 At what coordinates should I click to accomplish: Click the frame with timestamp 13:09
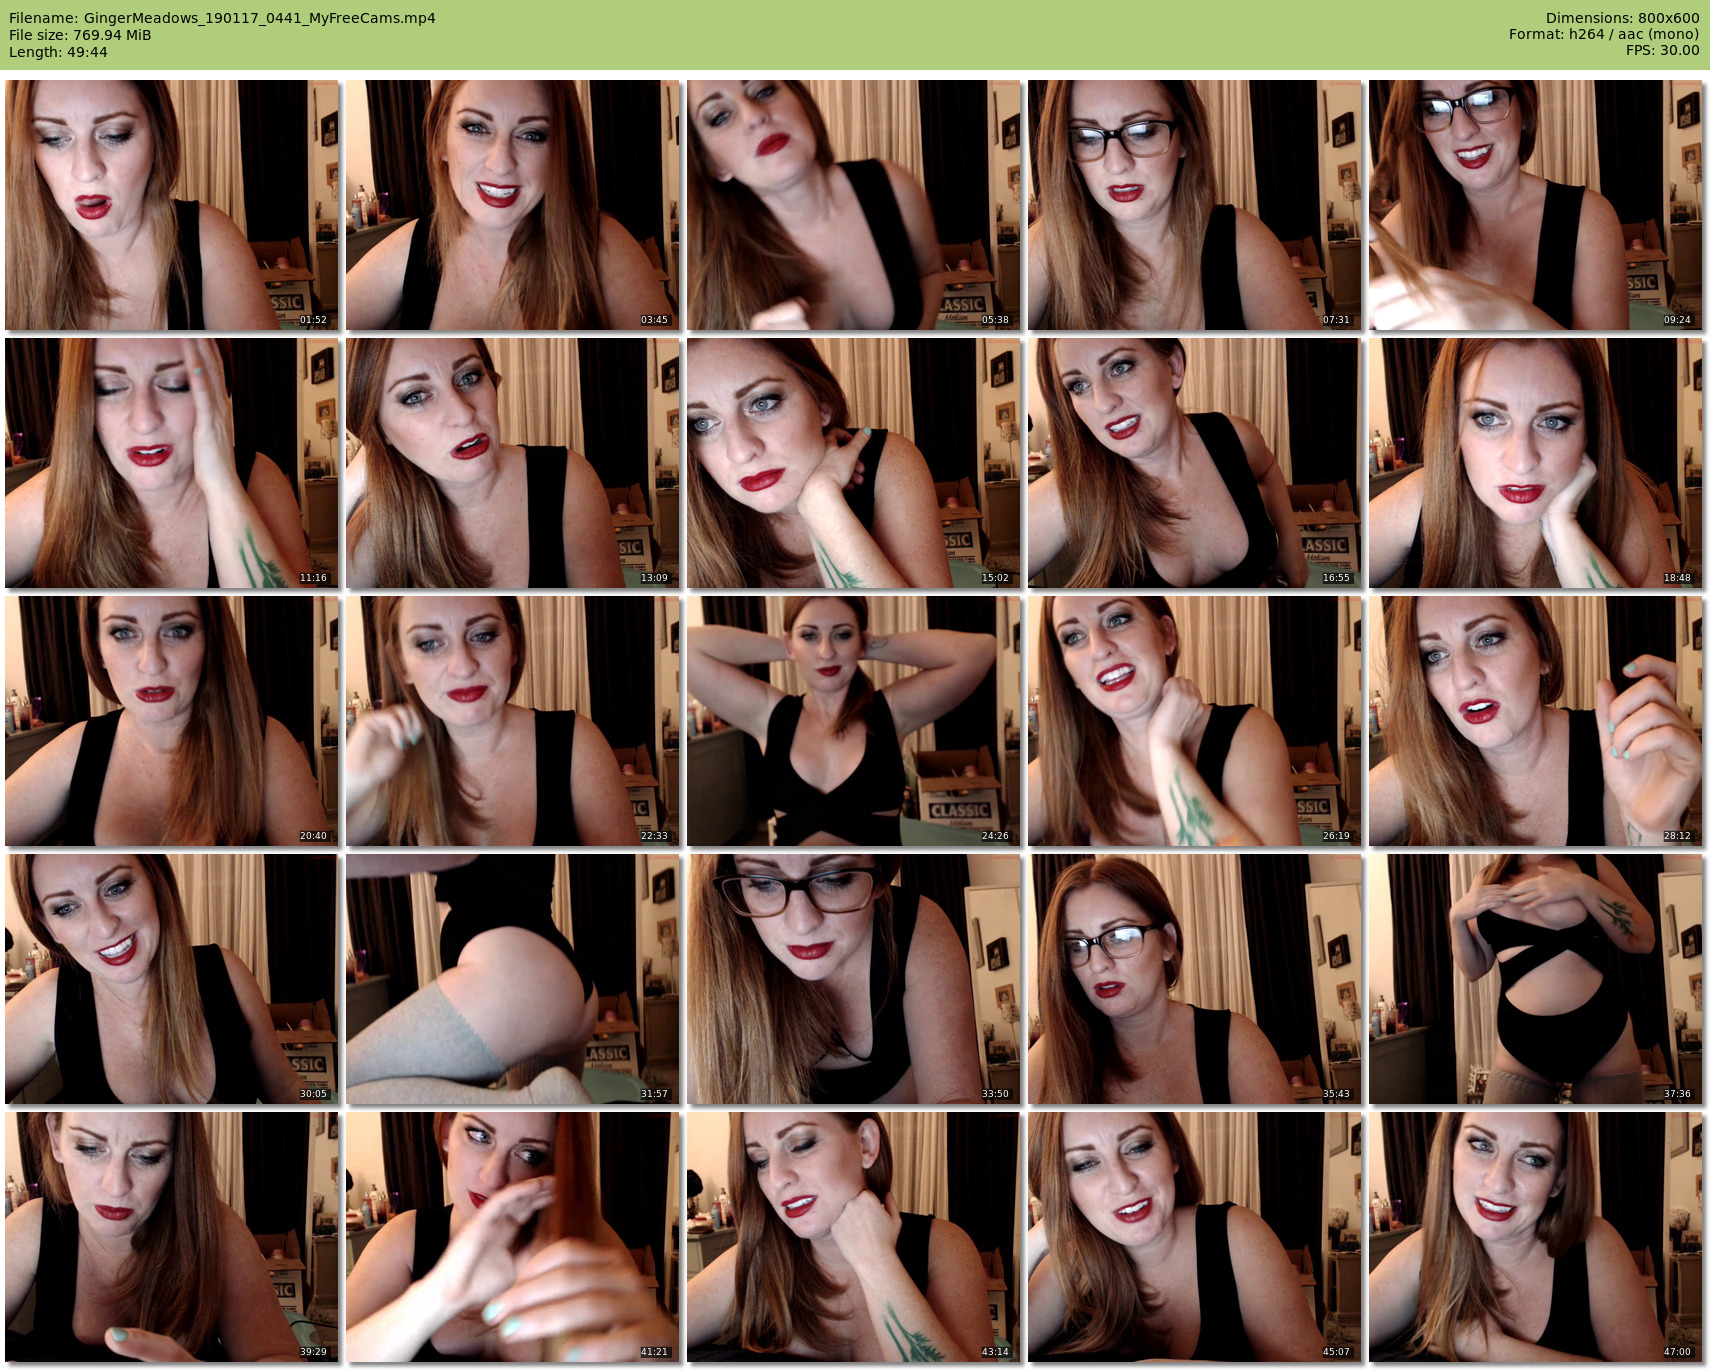[x=513, y=463]
